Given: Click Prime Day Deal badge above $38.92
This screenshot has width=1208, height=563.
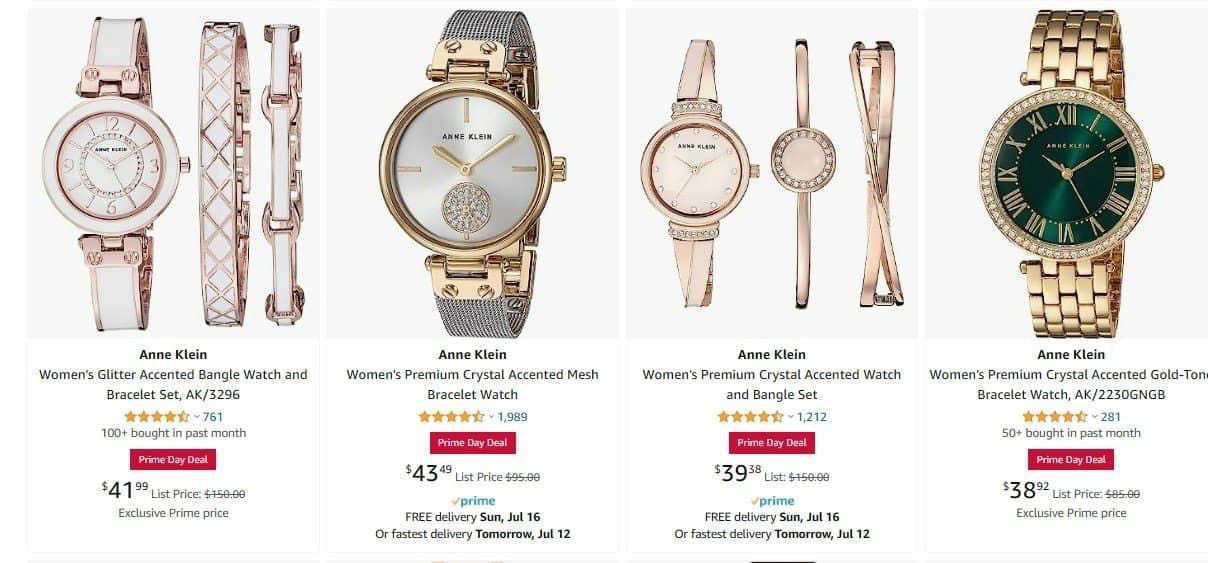Looking at the screenshot, I should point(1071,460).
